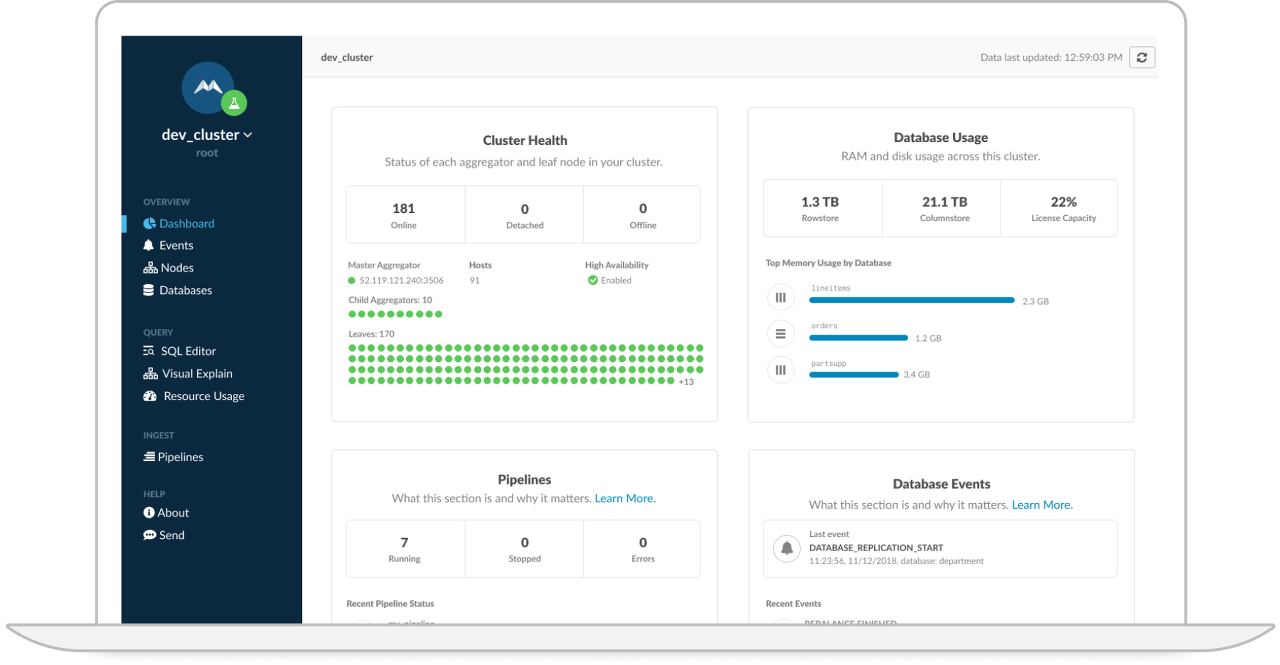Click the partsupp memory usage bar
1280x665 pixels.
pos(854,375)
